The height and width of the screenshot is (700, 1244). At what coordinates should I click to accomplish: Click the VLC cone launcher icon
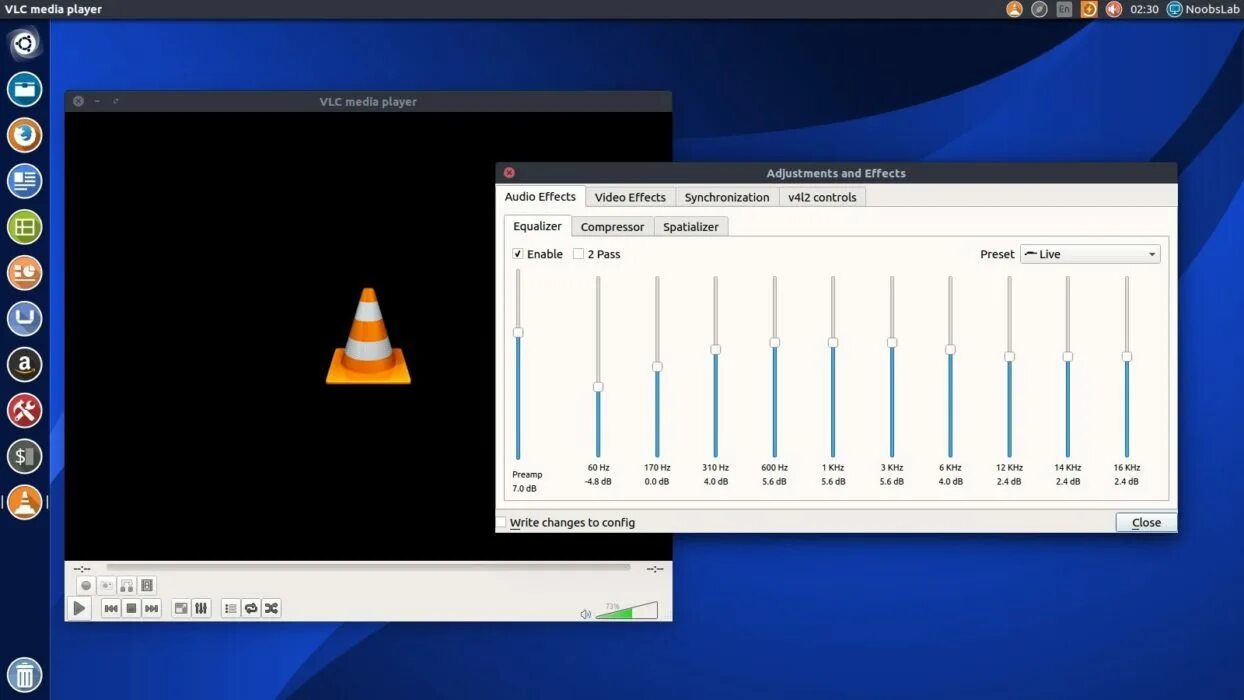(x=25, y=502)
